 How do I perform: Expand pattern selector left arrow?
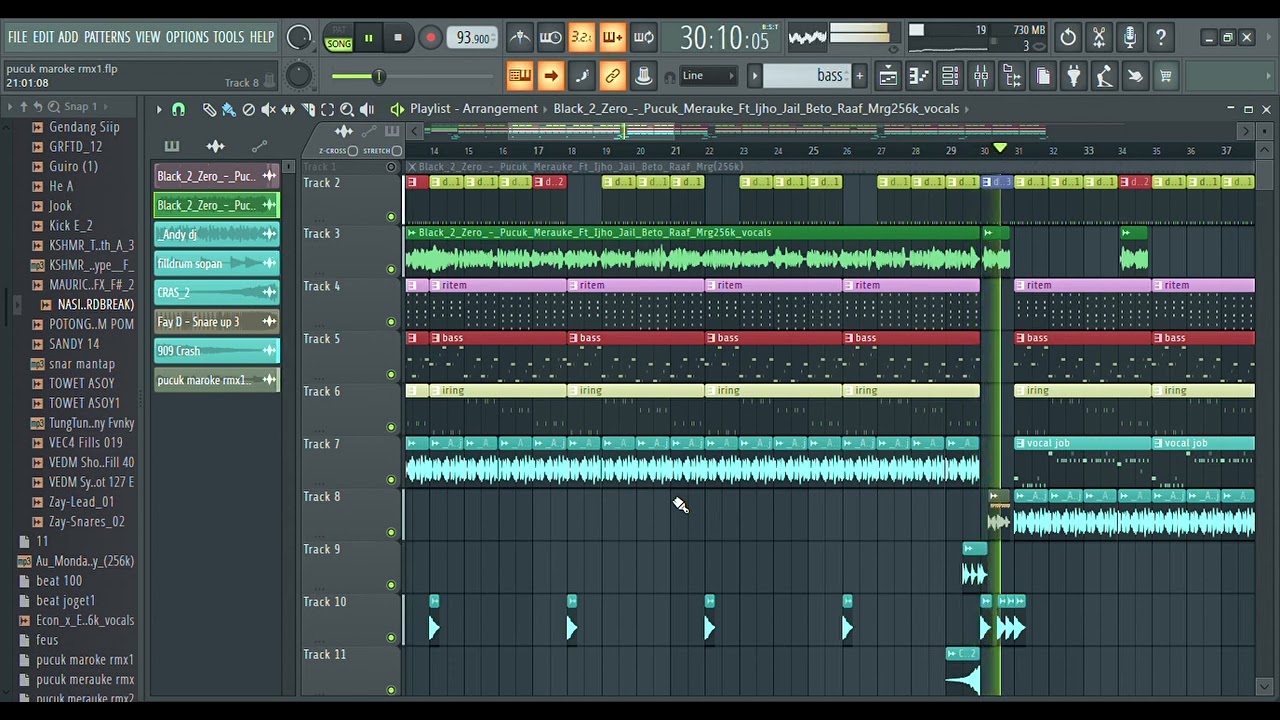click(x=755, y=76)
